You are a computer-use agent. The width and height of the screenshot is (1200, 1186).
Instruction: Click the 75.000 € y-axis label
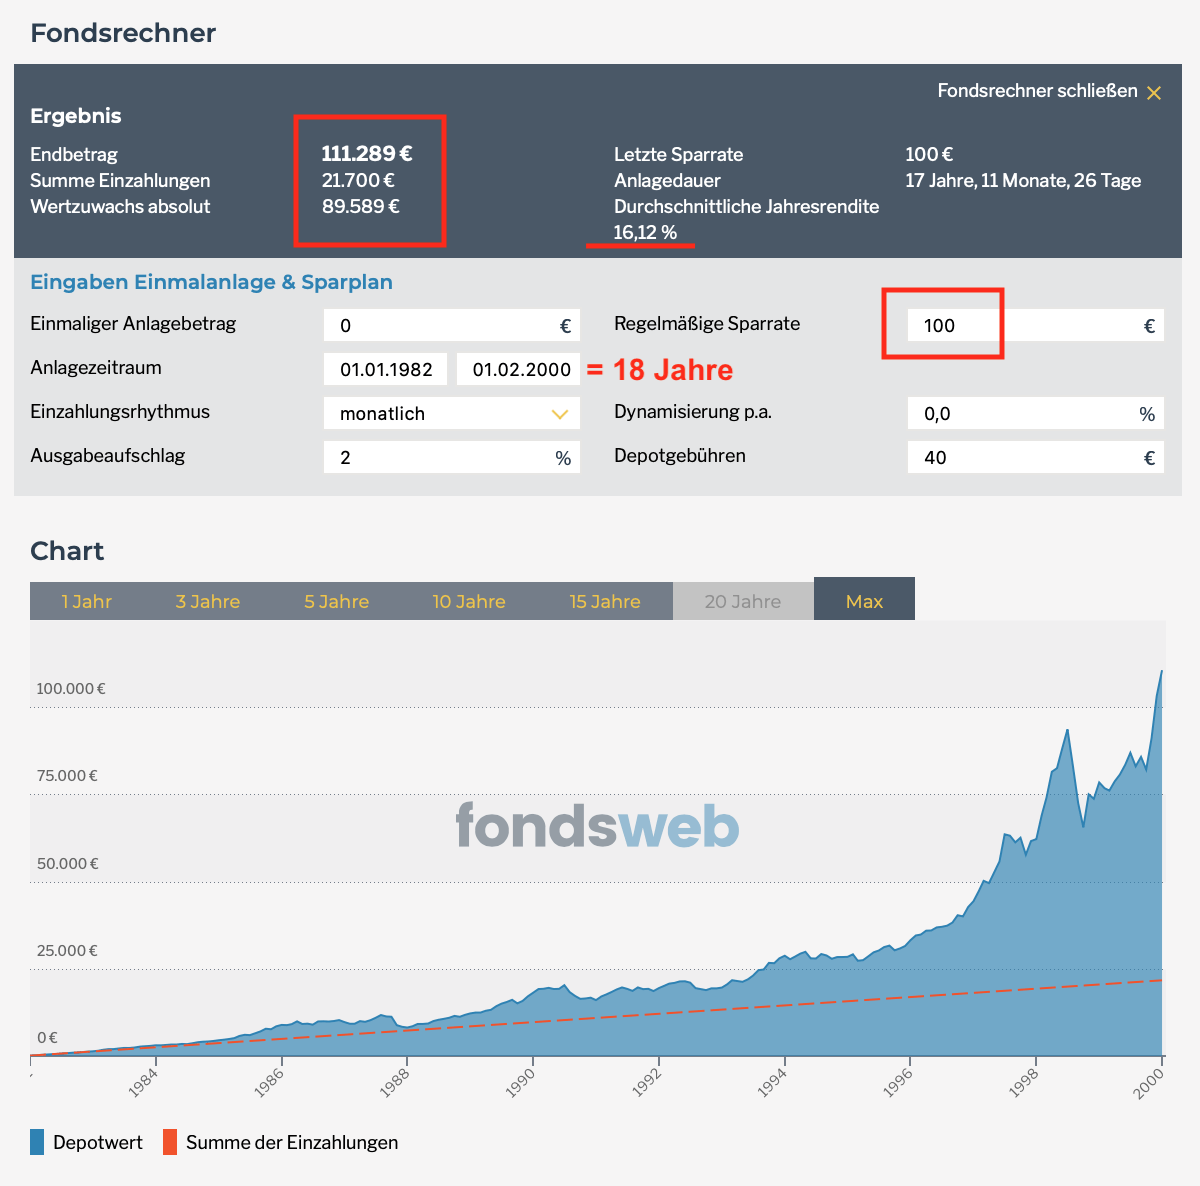coord(67,775)
